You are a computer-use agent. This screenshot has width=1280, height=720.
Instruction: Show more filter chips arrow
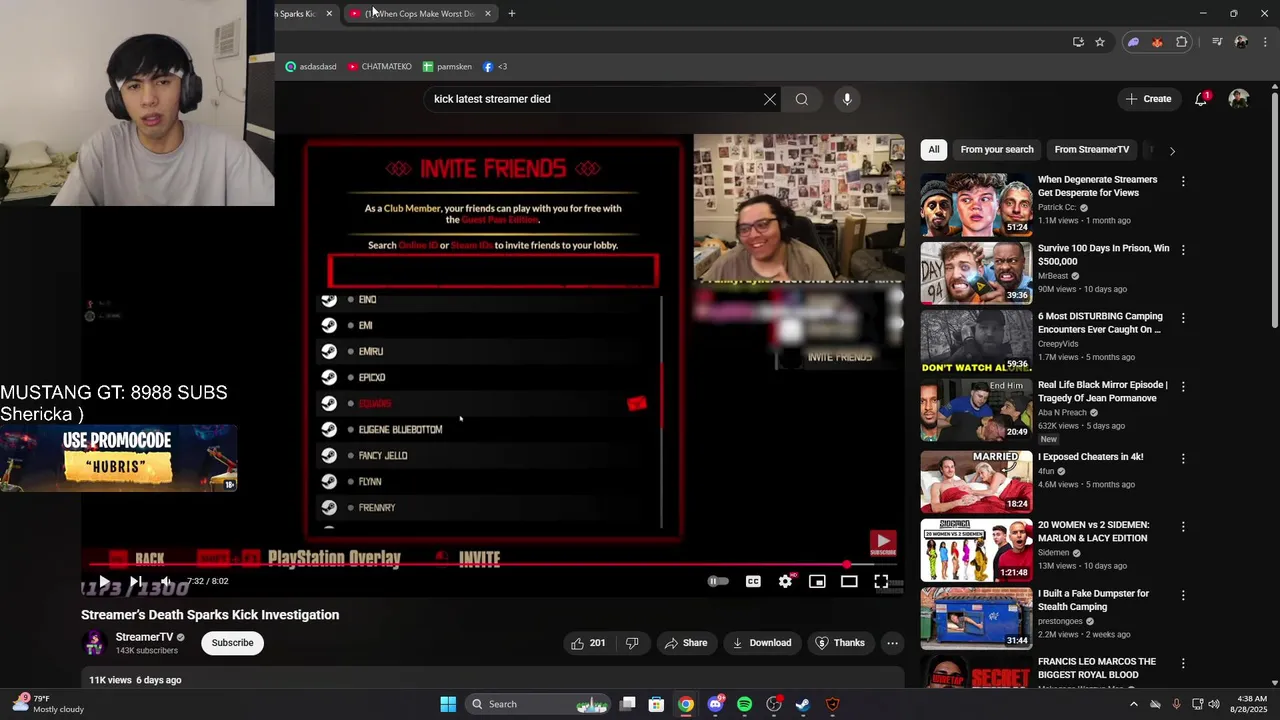coord(1172,151)
